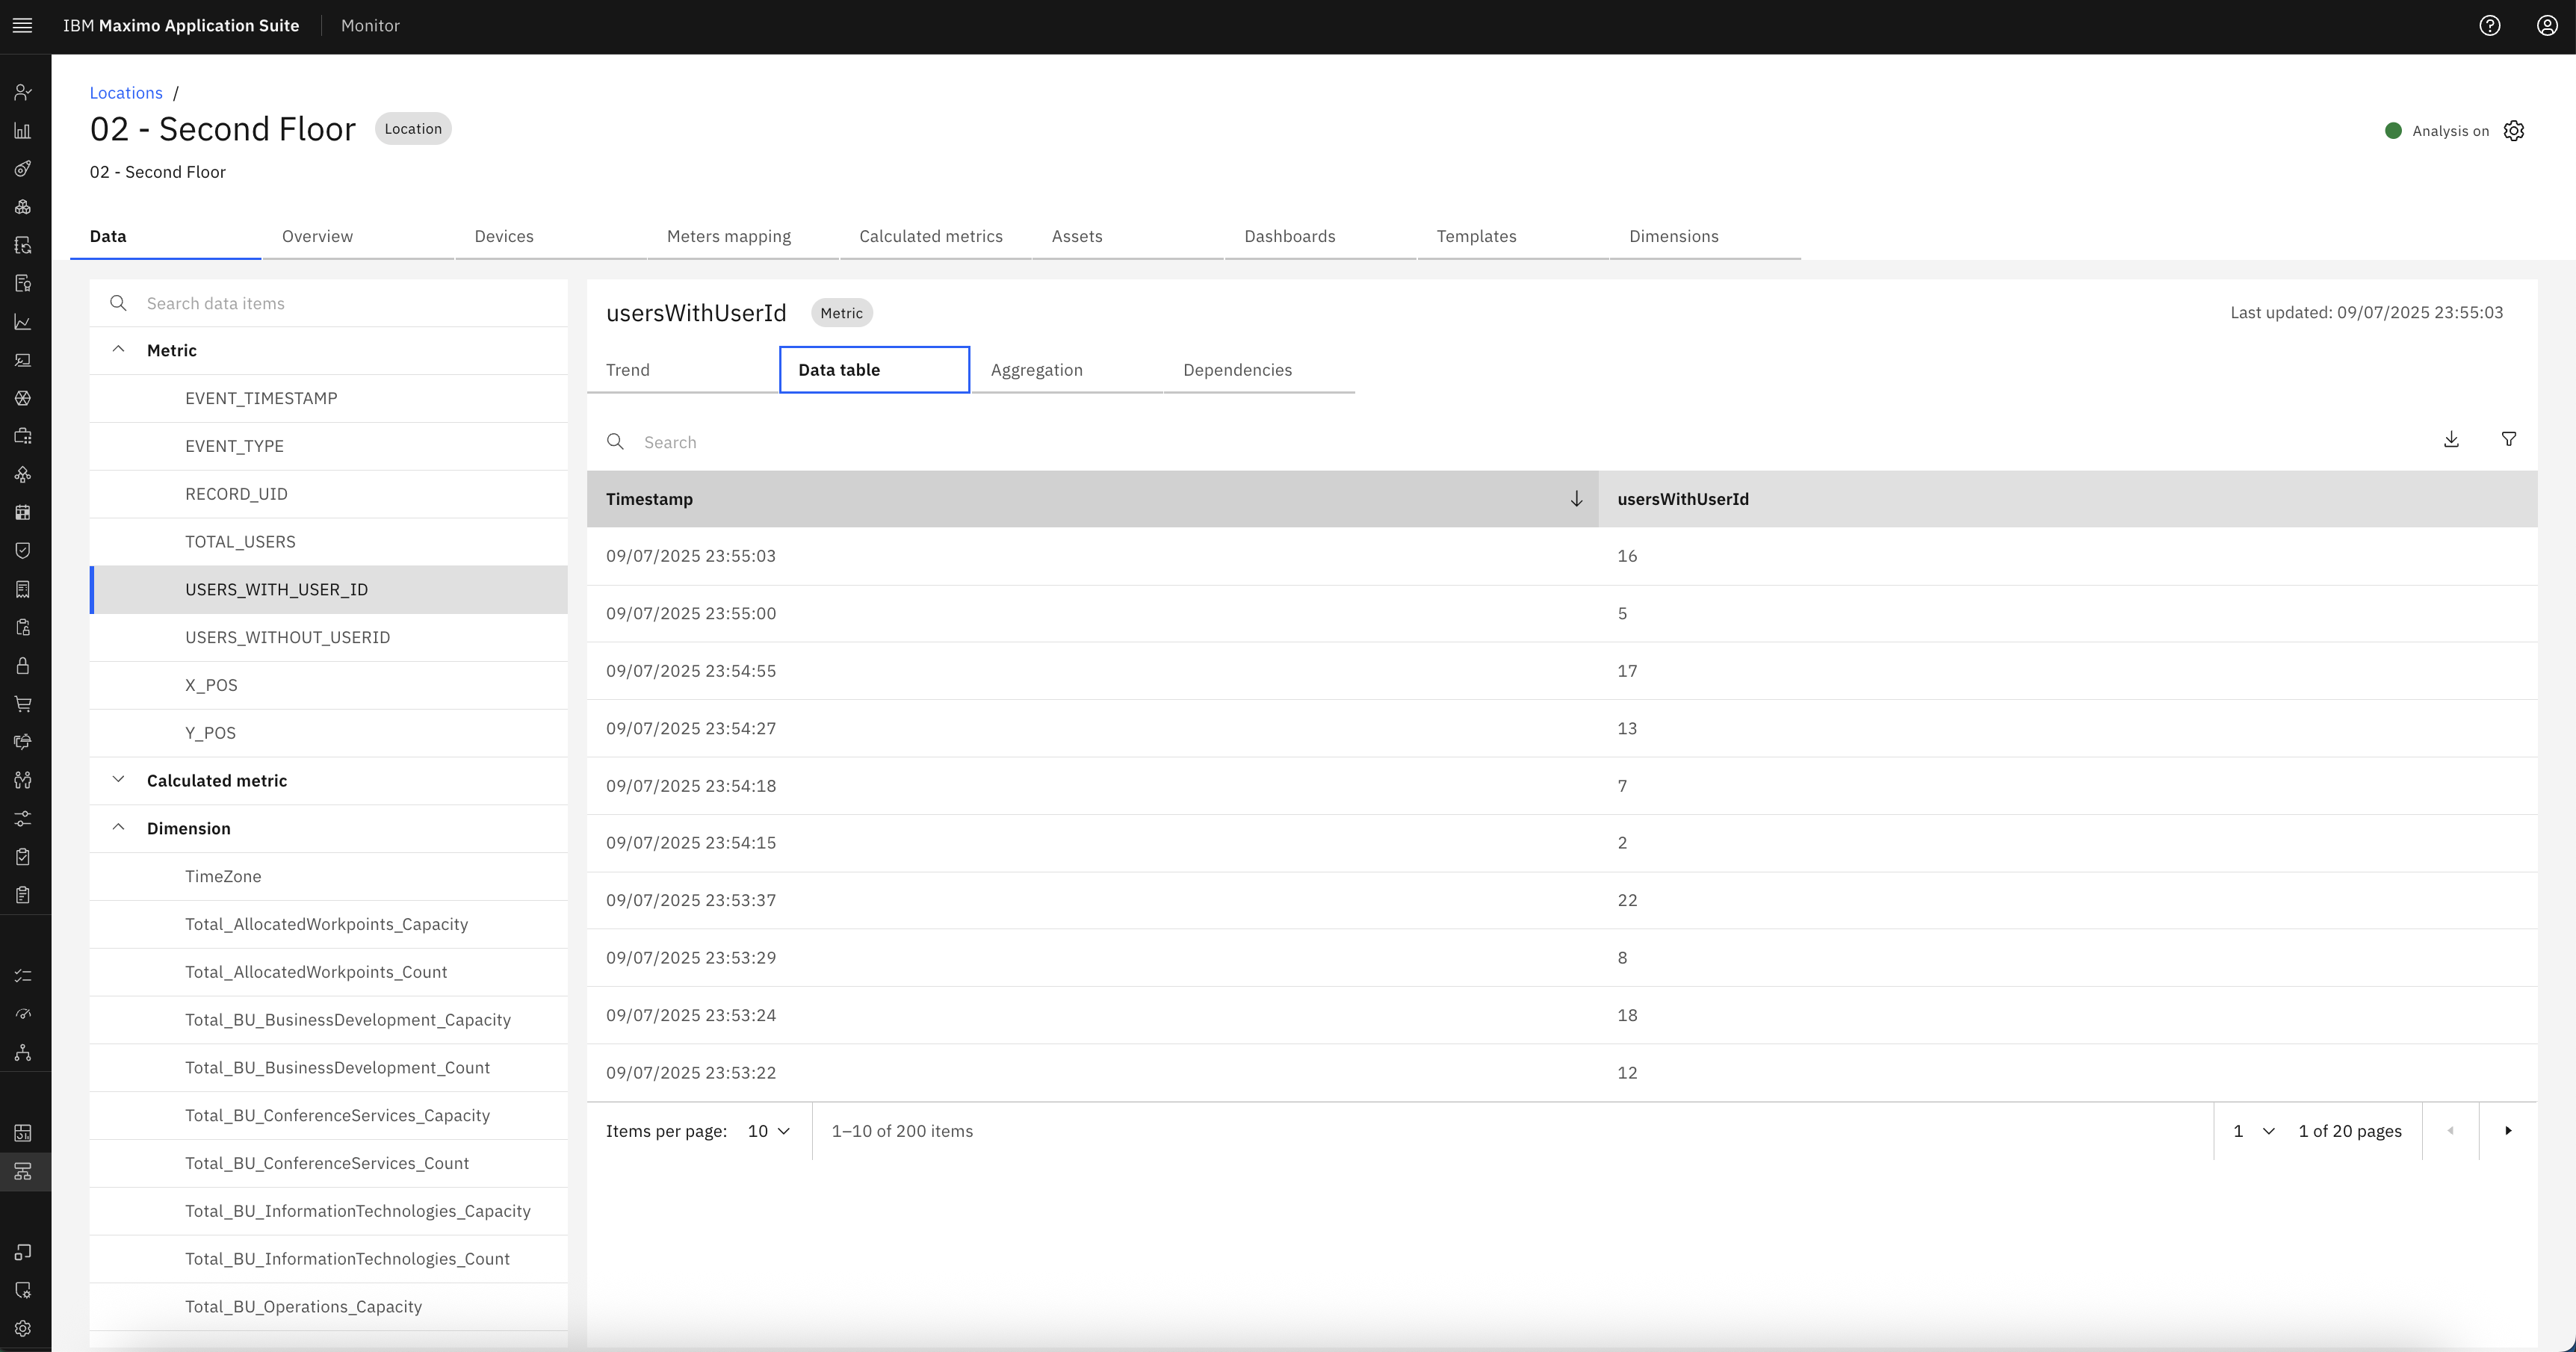
Task: Open the Dimensions tab
Action: click(x=1706, y=237)
